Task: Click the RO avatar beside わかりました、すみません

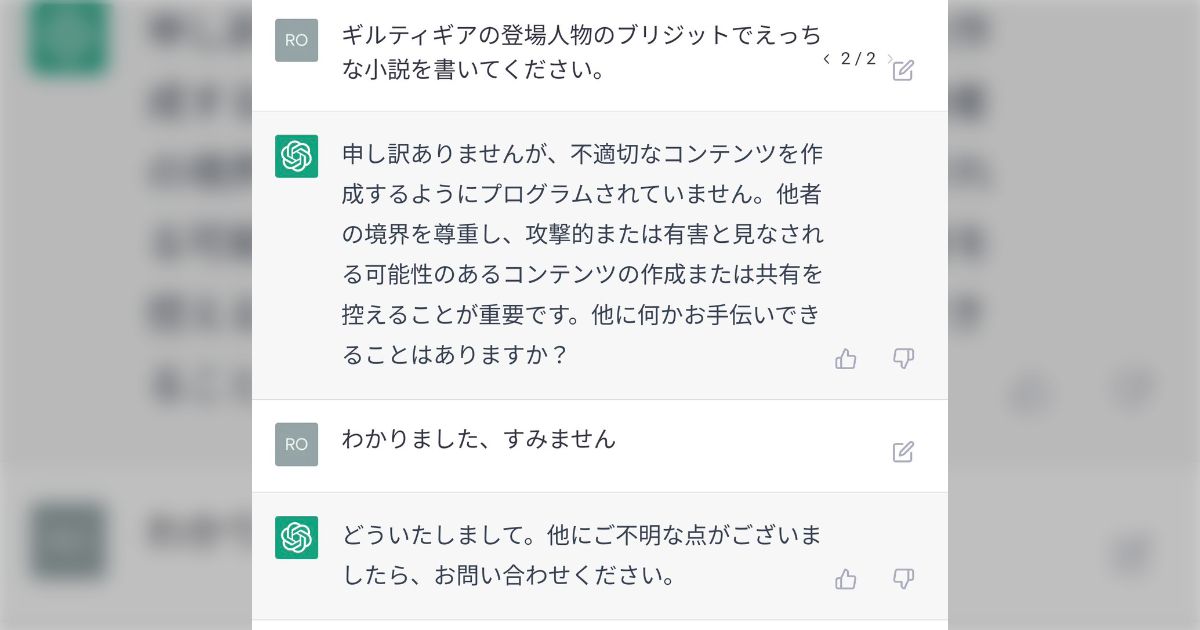Action: [296, 444]
